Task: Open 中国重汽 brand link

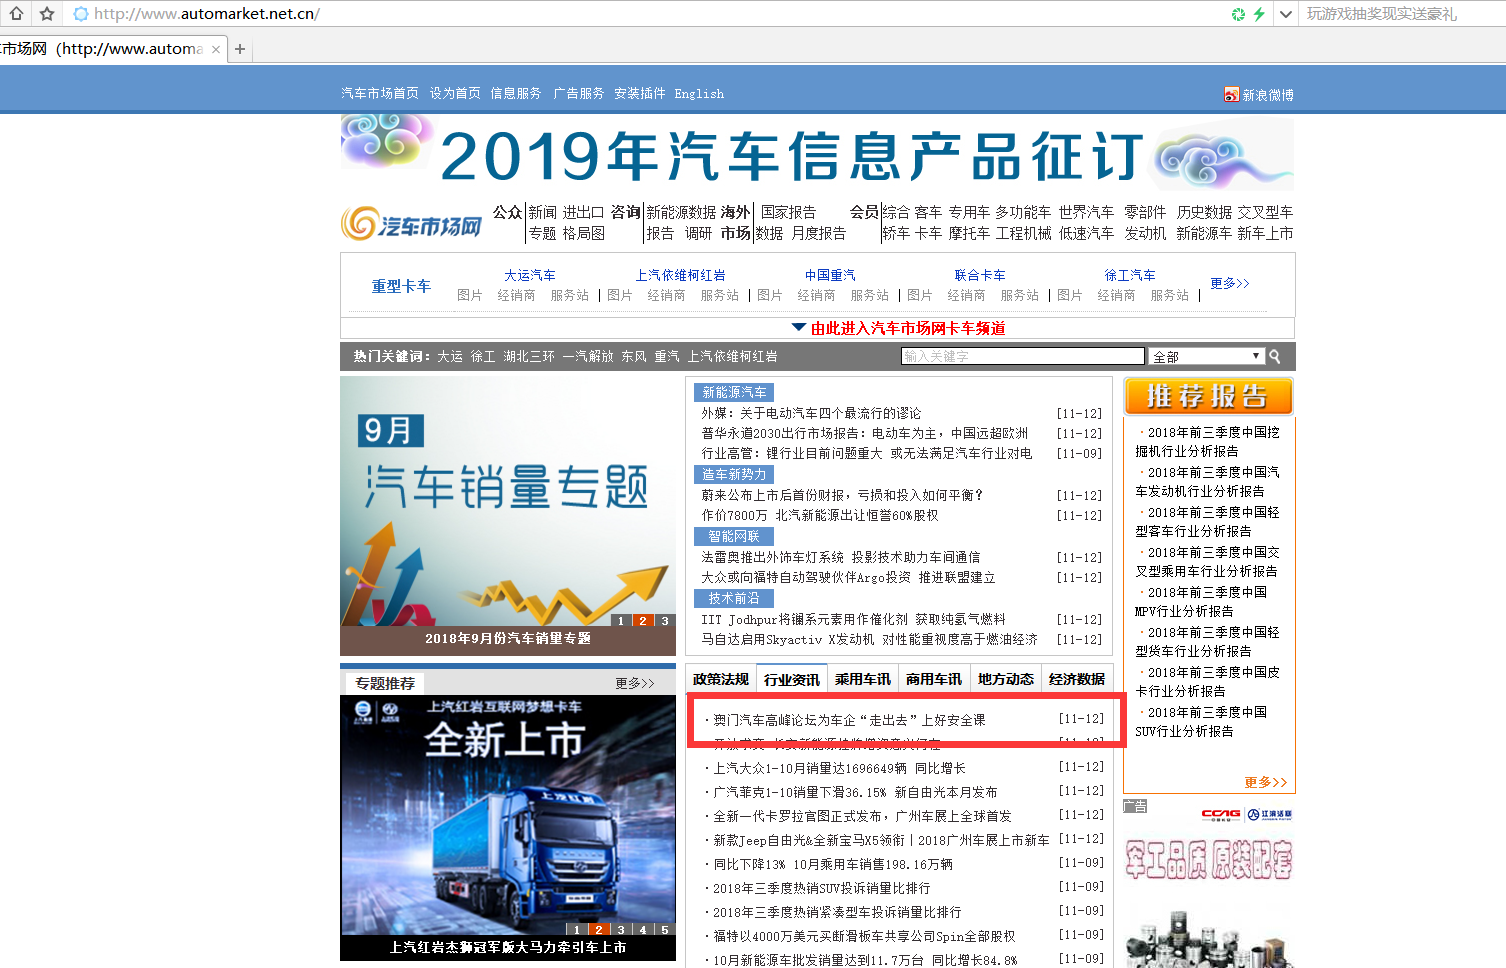Action: click(x=830, y=275)
